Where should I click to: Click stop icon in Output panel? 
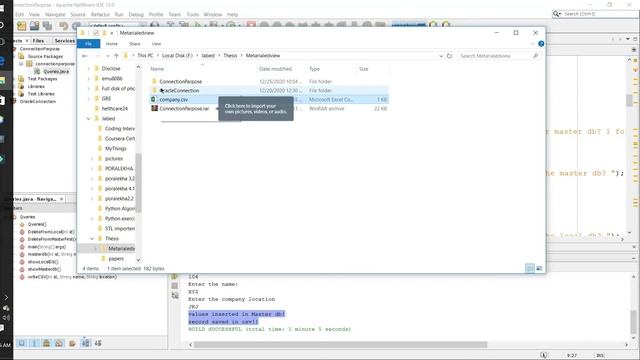175,286
